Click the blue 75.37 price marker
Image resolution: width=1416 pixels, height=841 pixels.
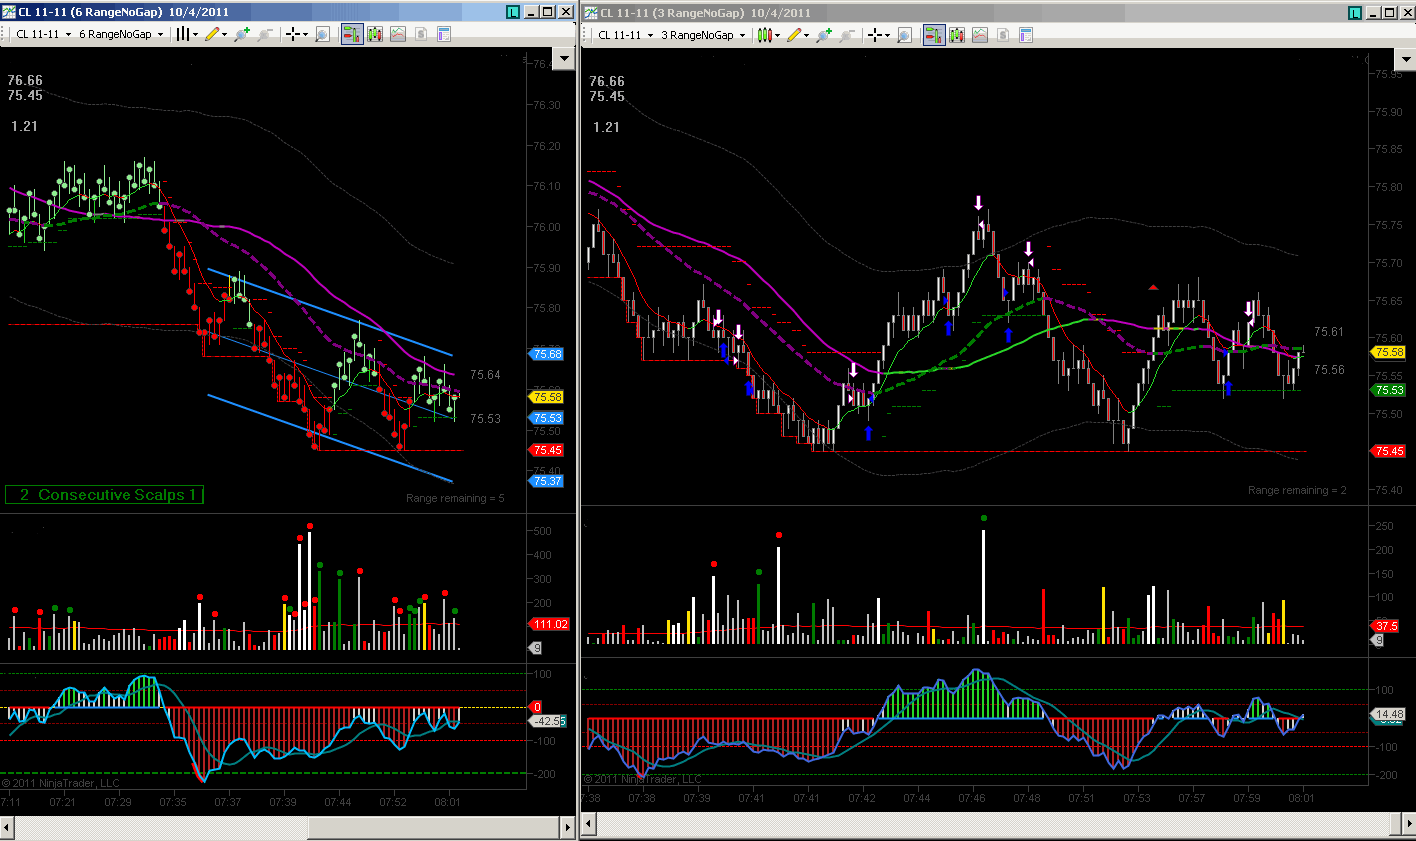click(547, 481)
